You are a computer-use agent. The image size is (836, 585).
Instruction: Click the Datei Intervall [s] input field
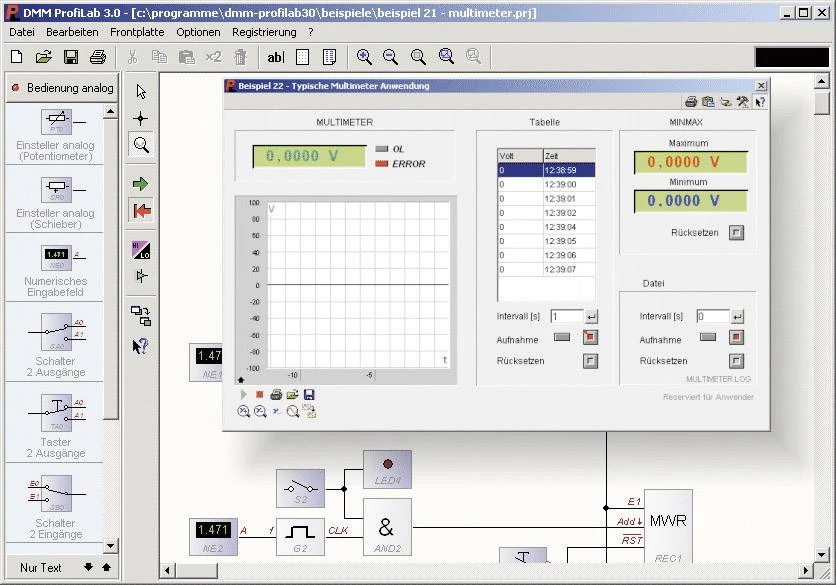(x=711, y=317)
